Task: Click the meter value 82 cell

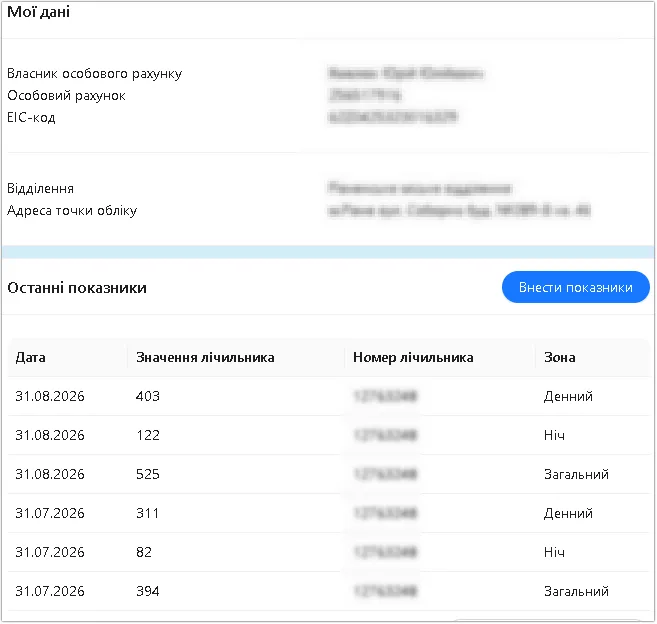Action: (144, 552)
